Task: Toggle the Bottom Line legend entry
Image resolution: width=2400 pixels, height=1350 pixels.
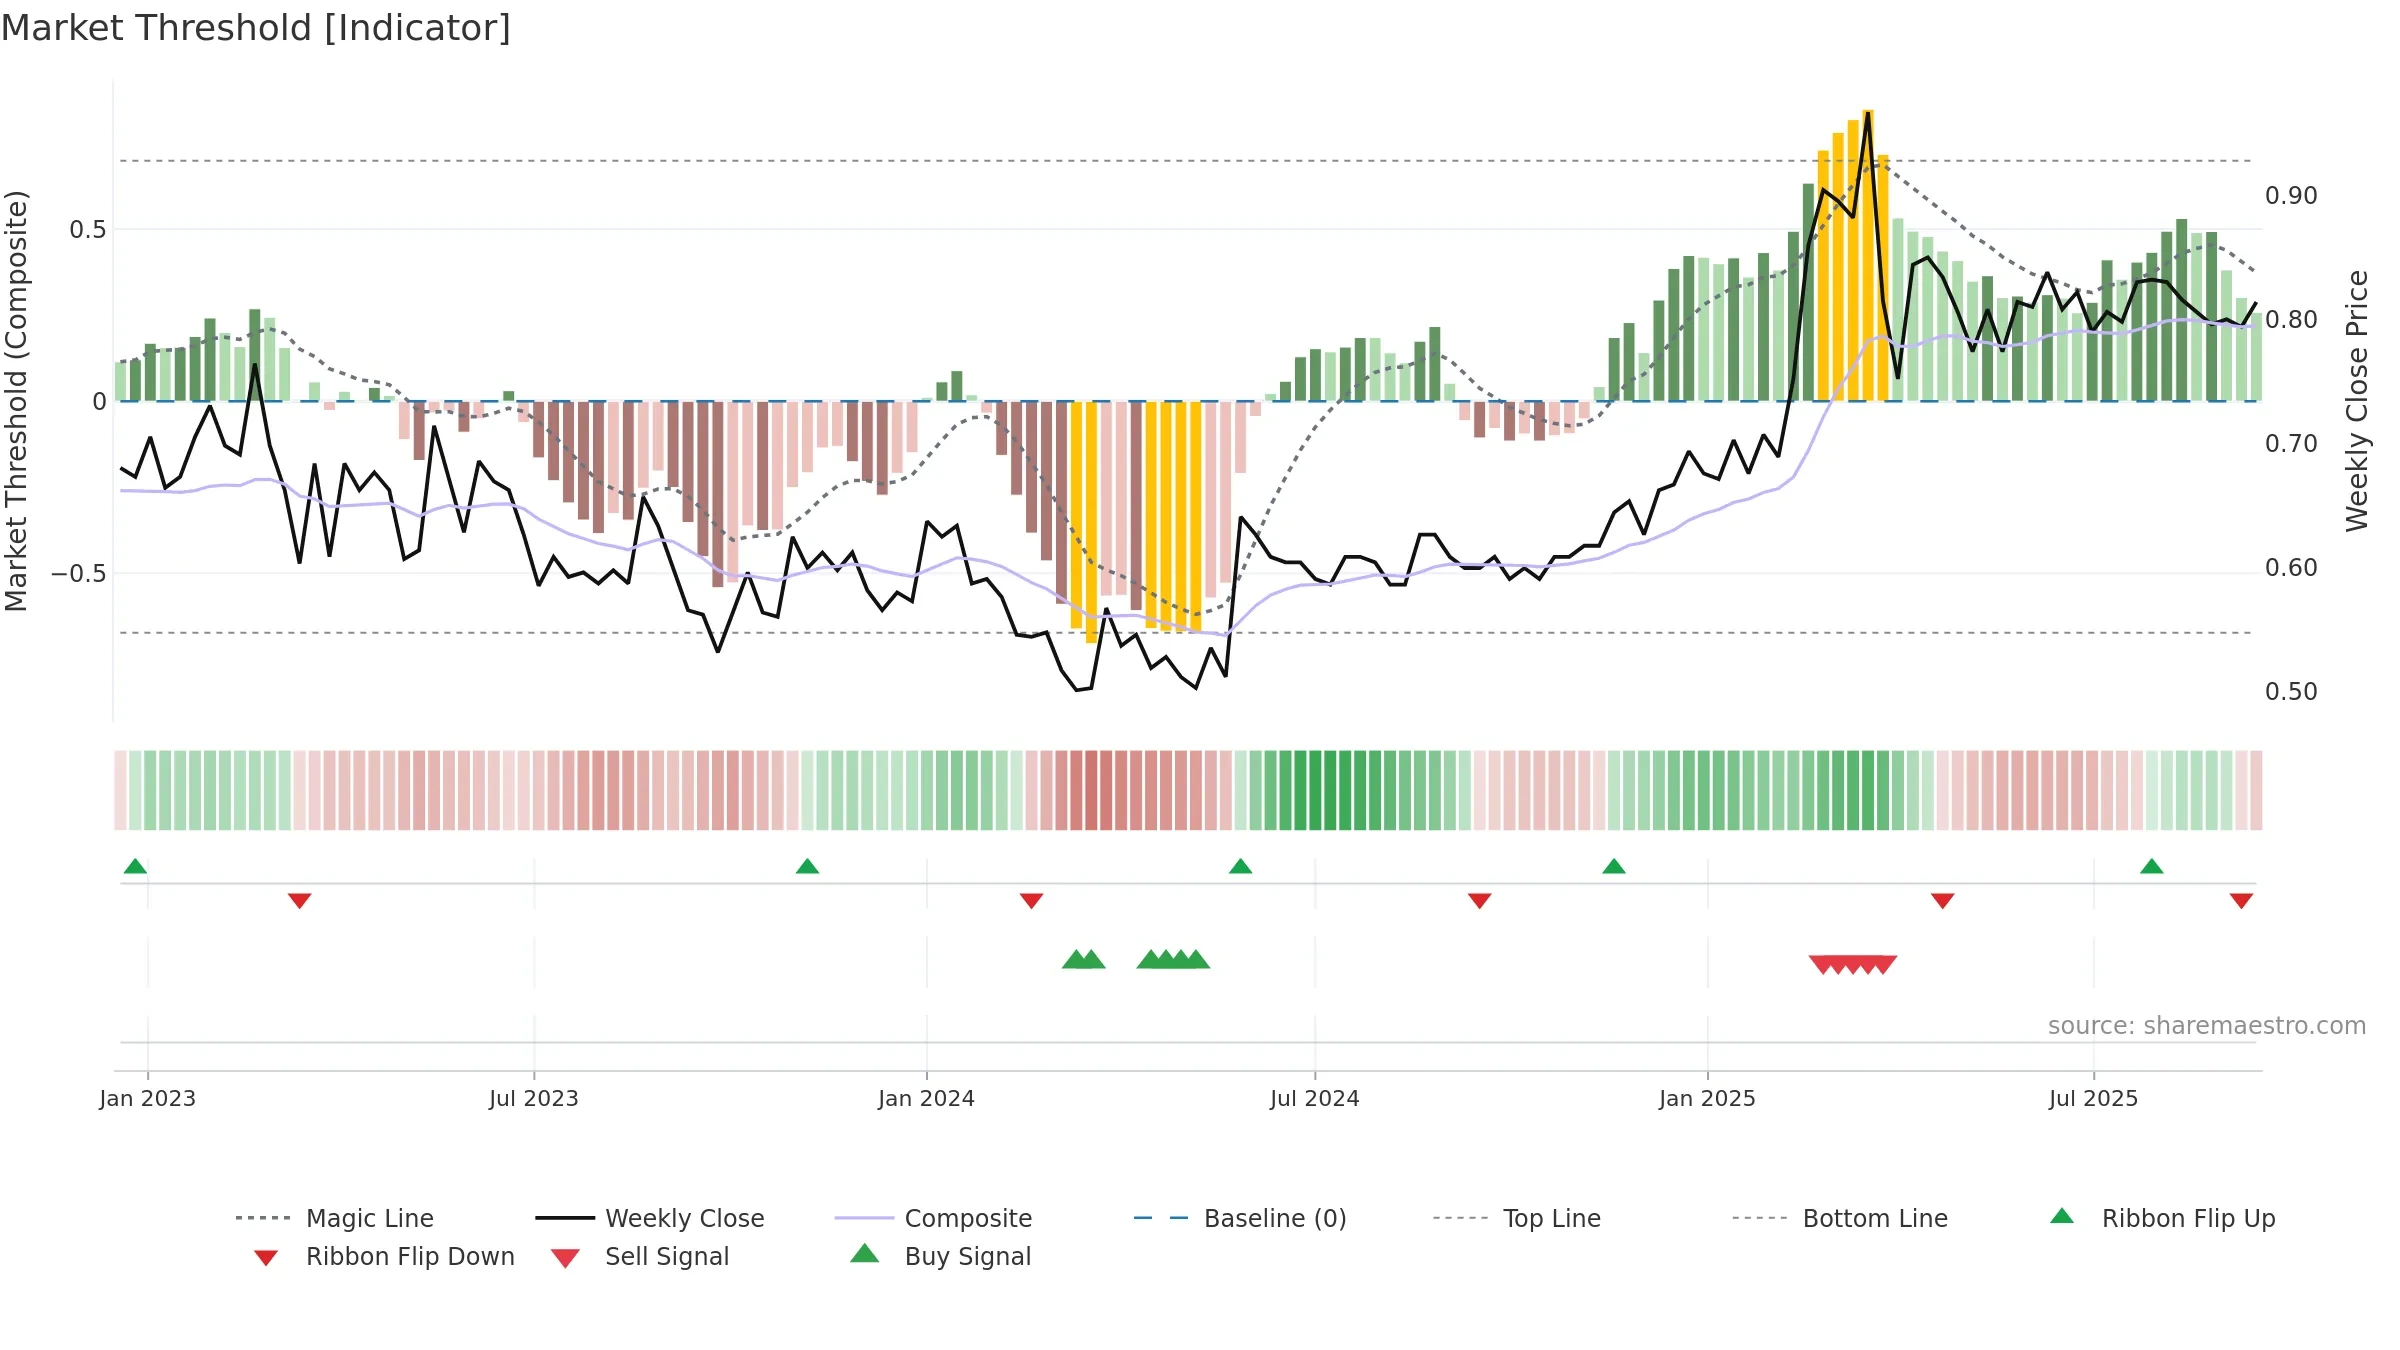Action: coord(1840,1218)
